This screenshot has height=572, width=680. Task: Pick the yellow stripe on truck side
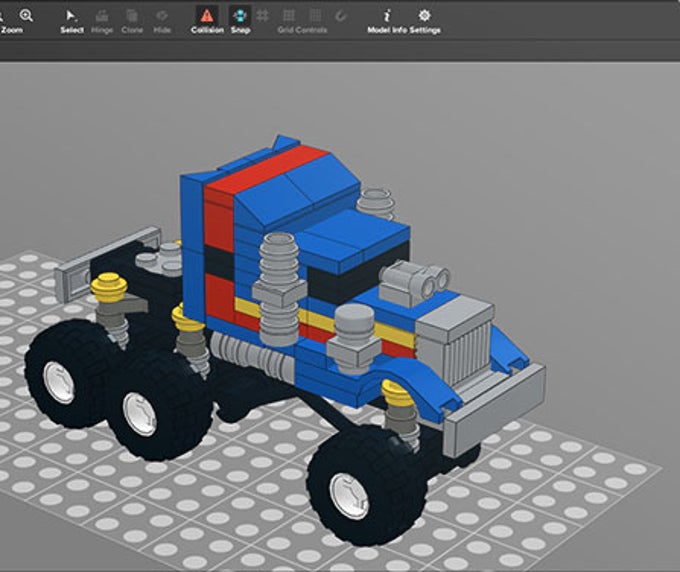point(323,320)
